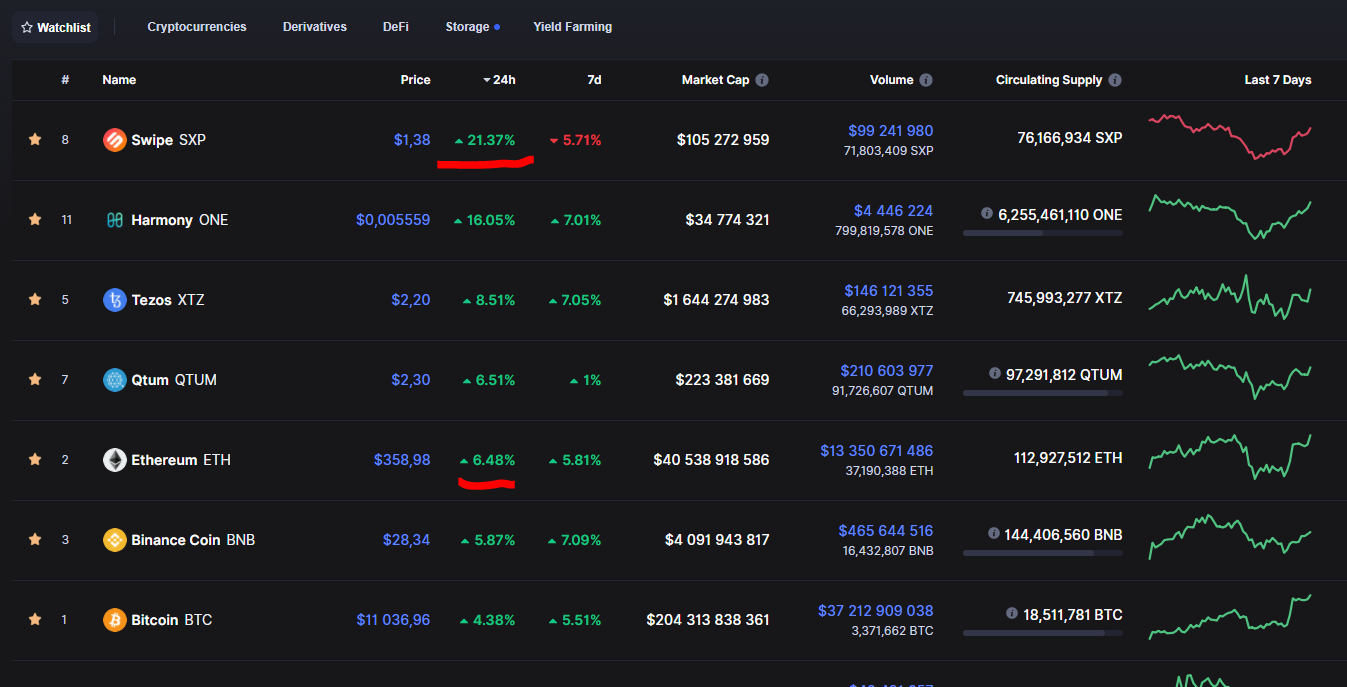Switch to Cryptocurrencies tab
The image size is (1347, 687).
197,27
